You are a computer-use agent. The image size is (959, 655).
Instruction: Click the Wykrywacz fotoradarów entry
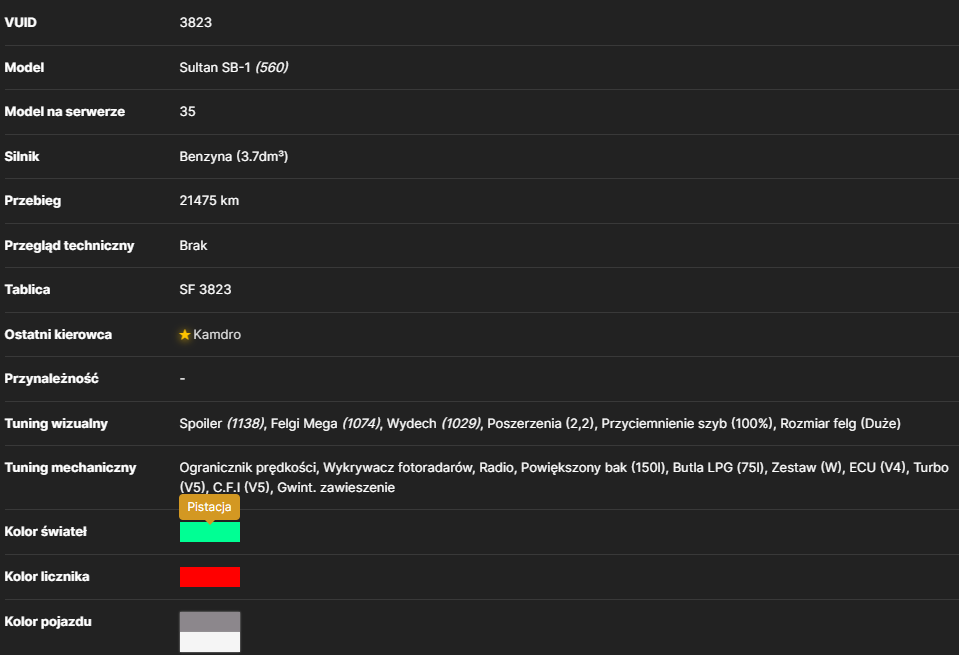398,468
